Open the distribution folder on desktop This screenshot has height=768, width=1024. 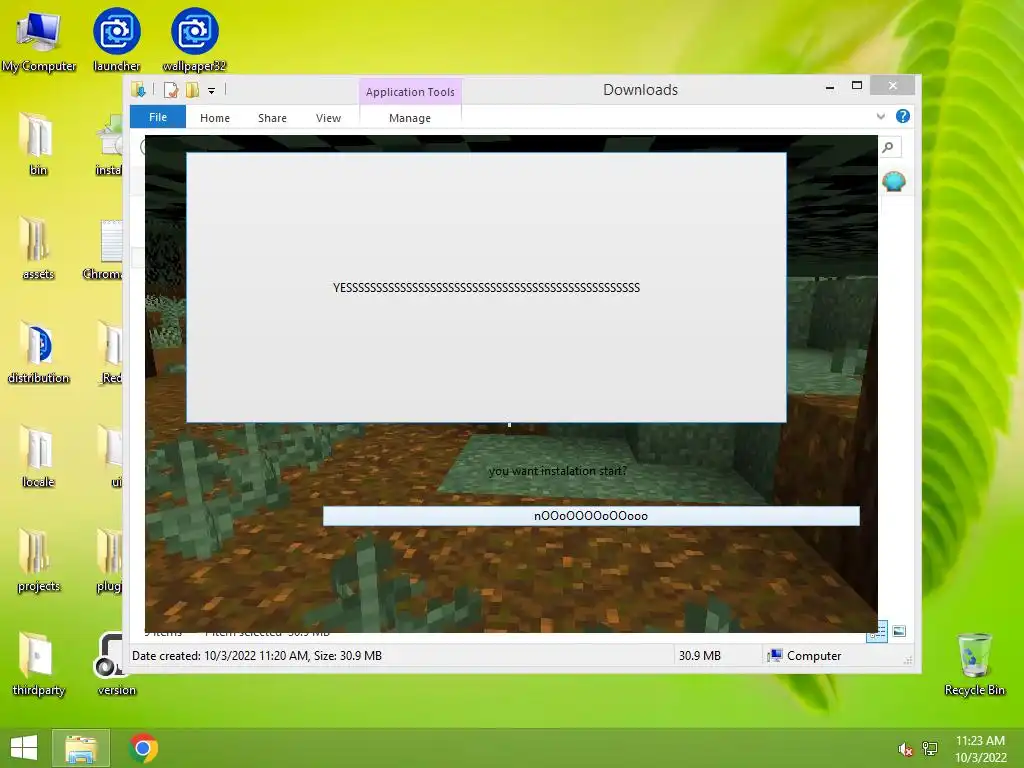pyautogui.click(x=39, y=353)
